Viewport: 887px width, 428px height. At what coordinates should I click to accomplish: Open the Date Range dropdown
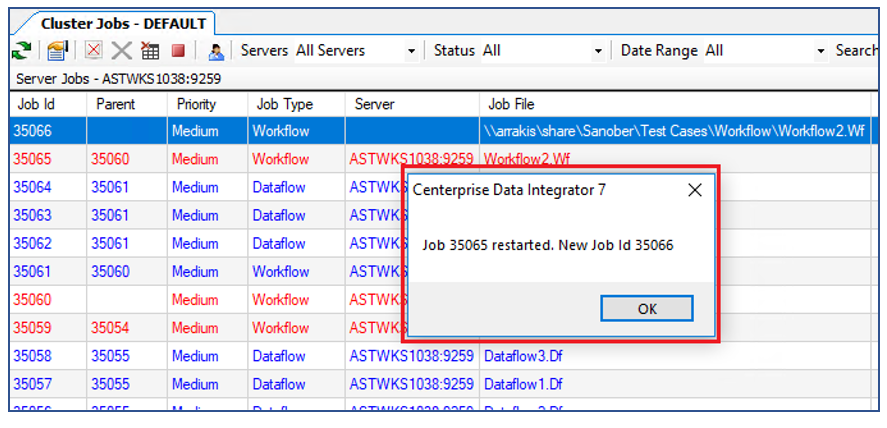click(821, 51)
